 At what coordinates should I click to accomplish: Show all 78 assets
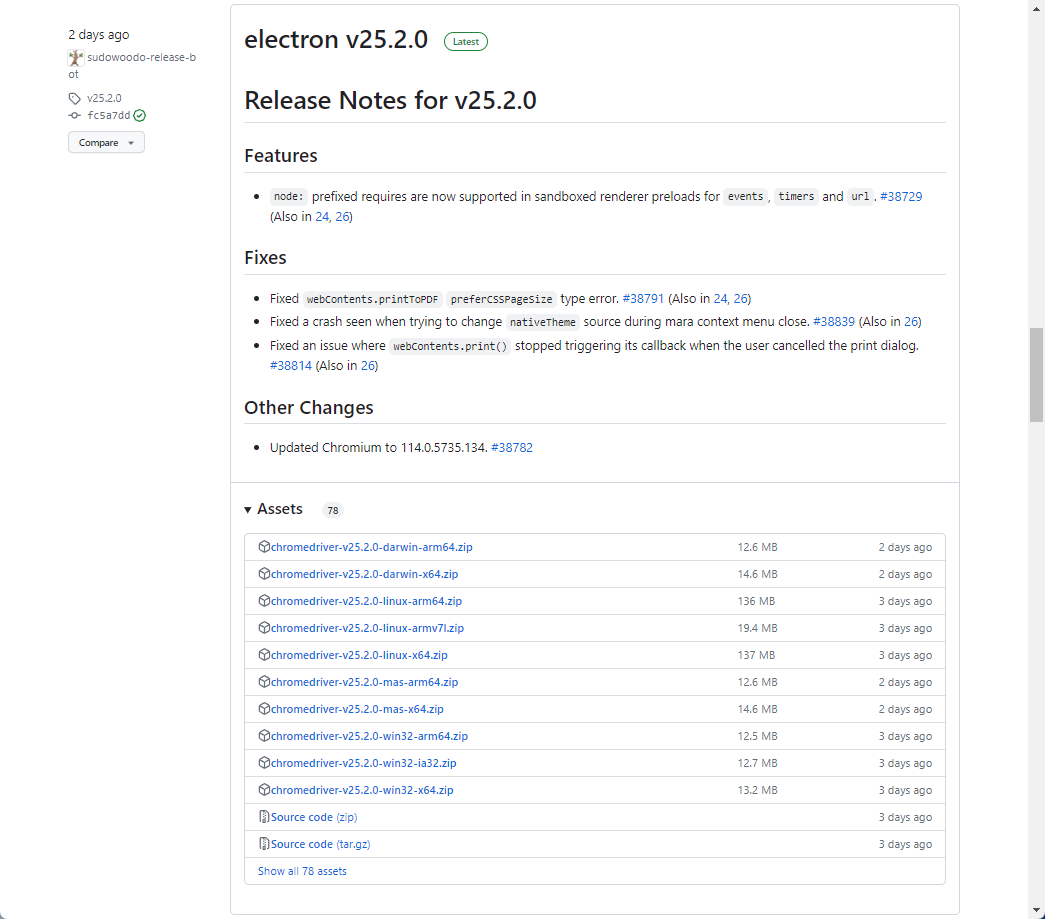pos(302,871)
